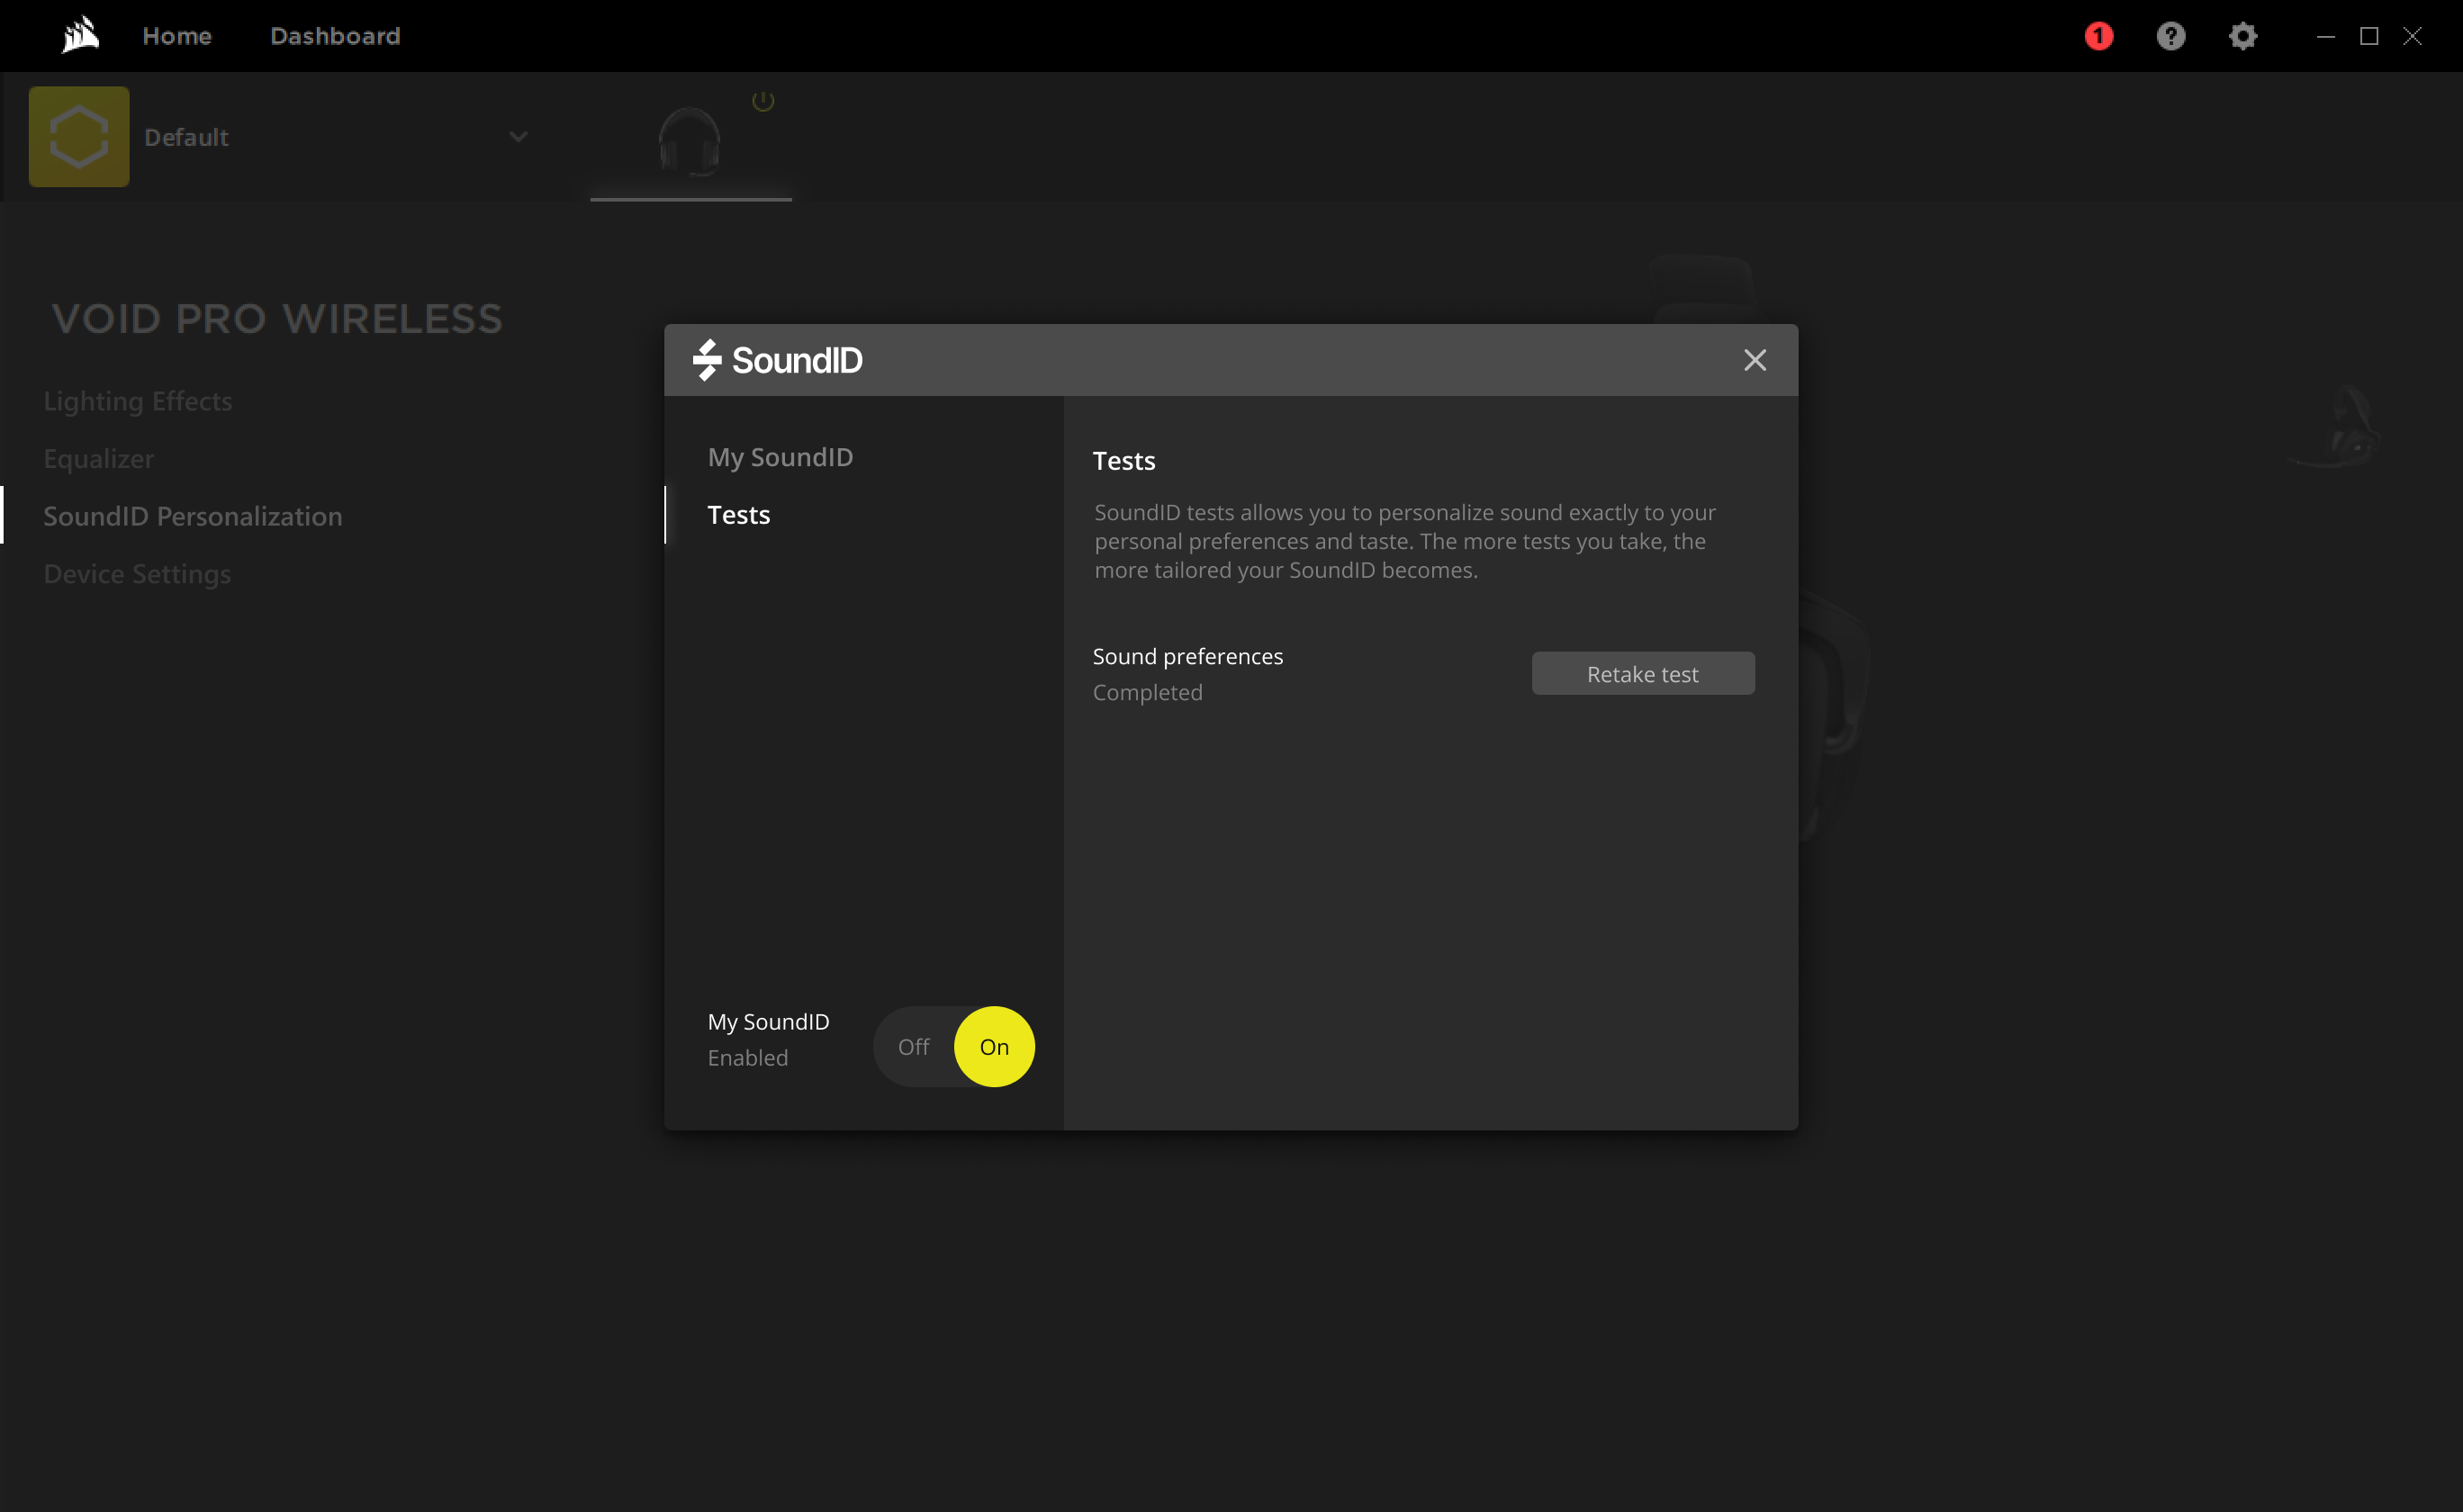This screenshot has width=2463, height=1512.
Task: Click the Corsair sails logo icon
Action: coord(80,35)
